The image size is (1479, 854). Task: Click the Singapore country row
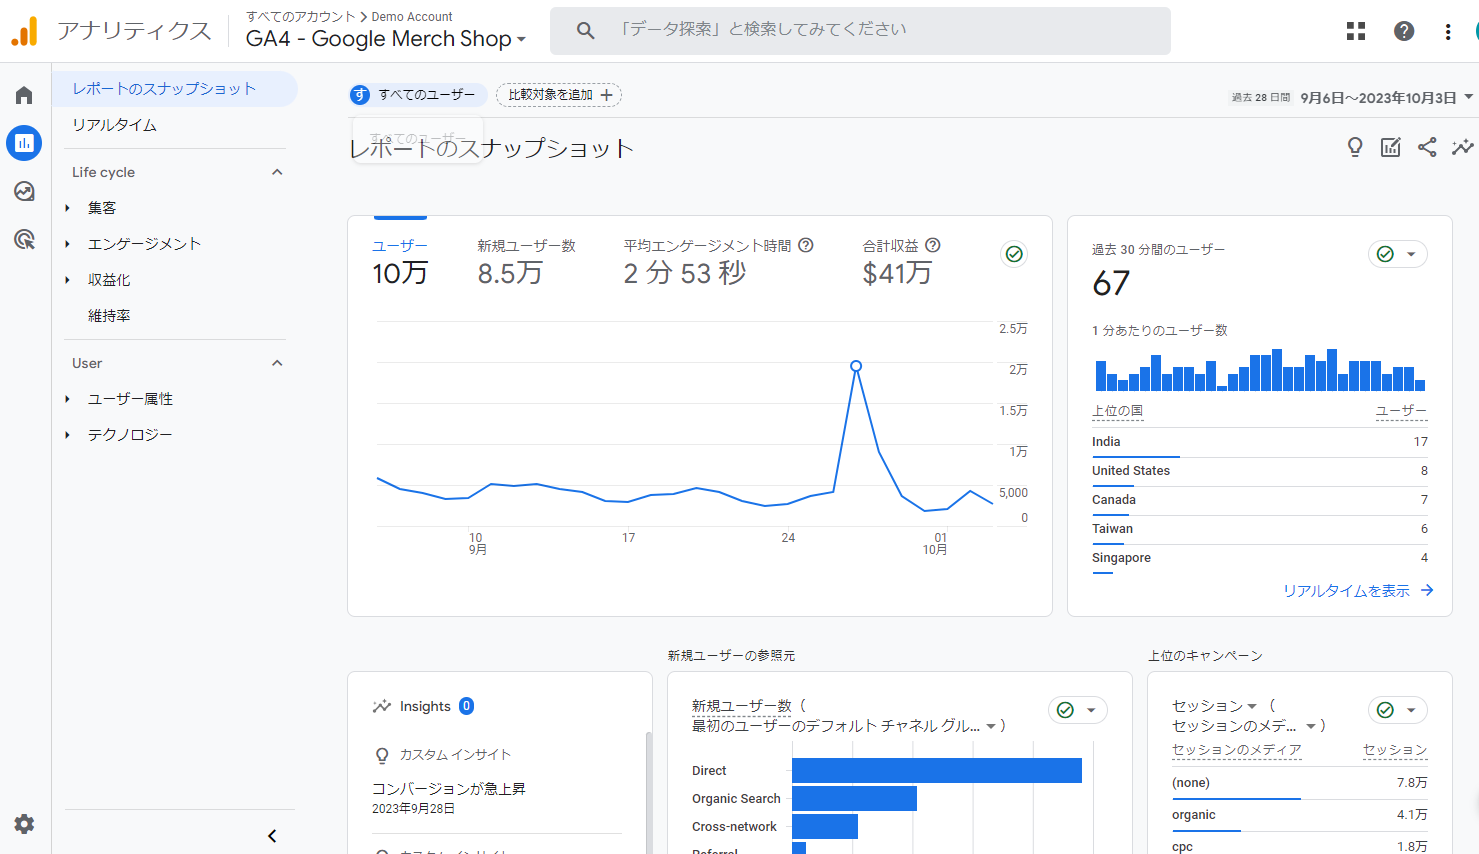click(1260, 558)
